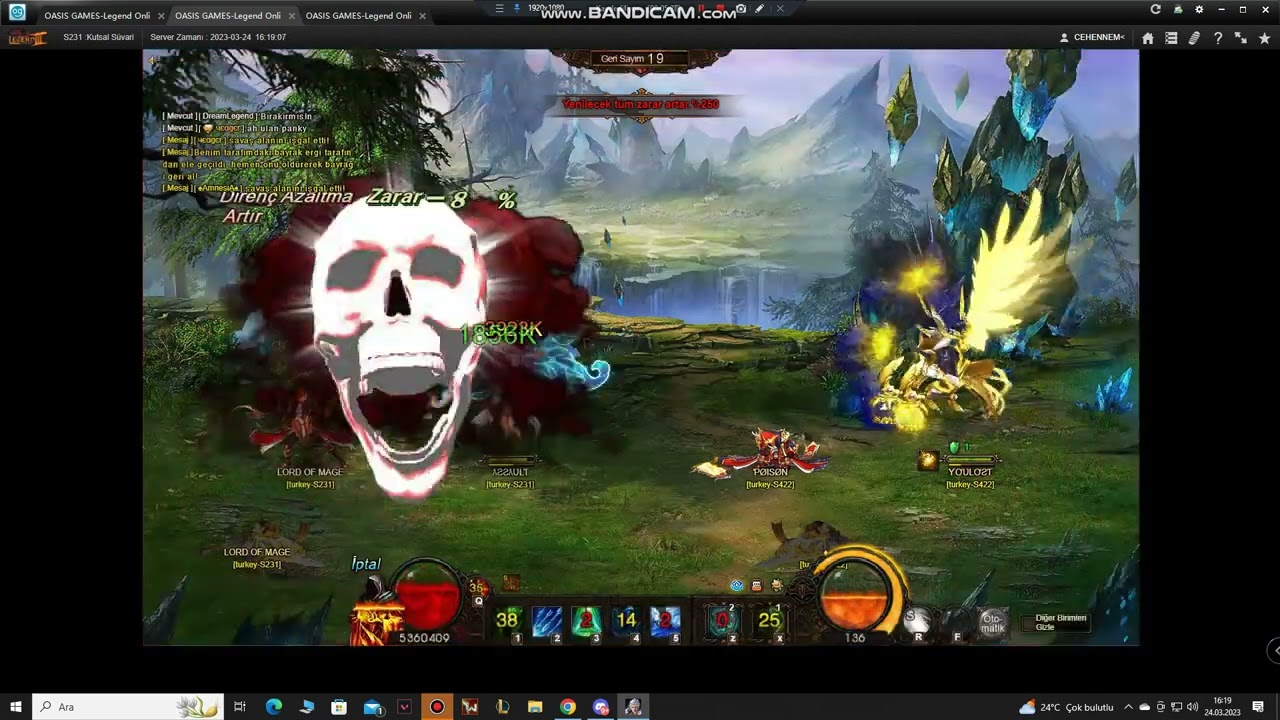Use skill slot 5 with blue icon
The width and height of the screenshot is (1280, 720).
(665, 620)
